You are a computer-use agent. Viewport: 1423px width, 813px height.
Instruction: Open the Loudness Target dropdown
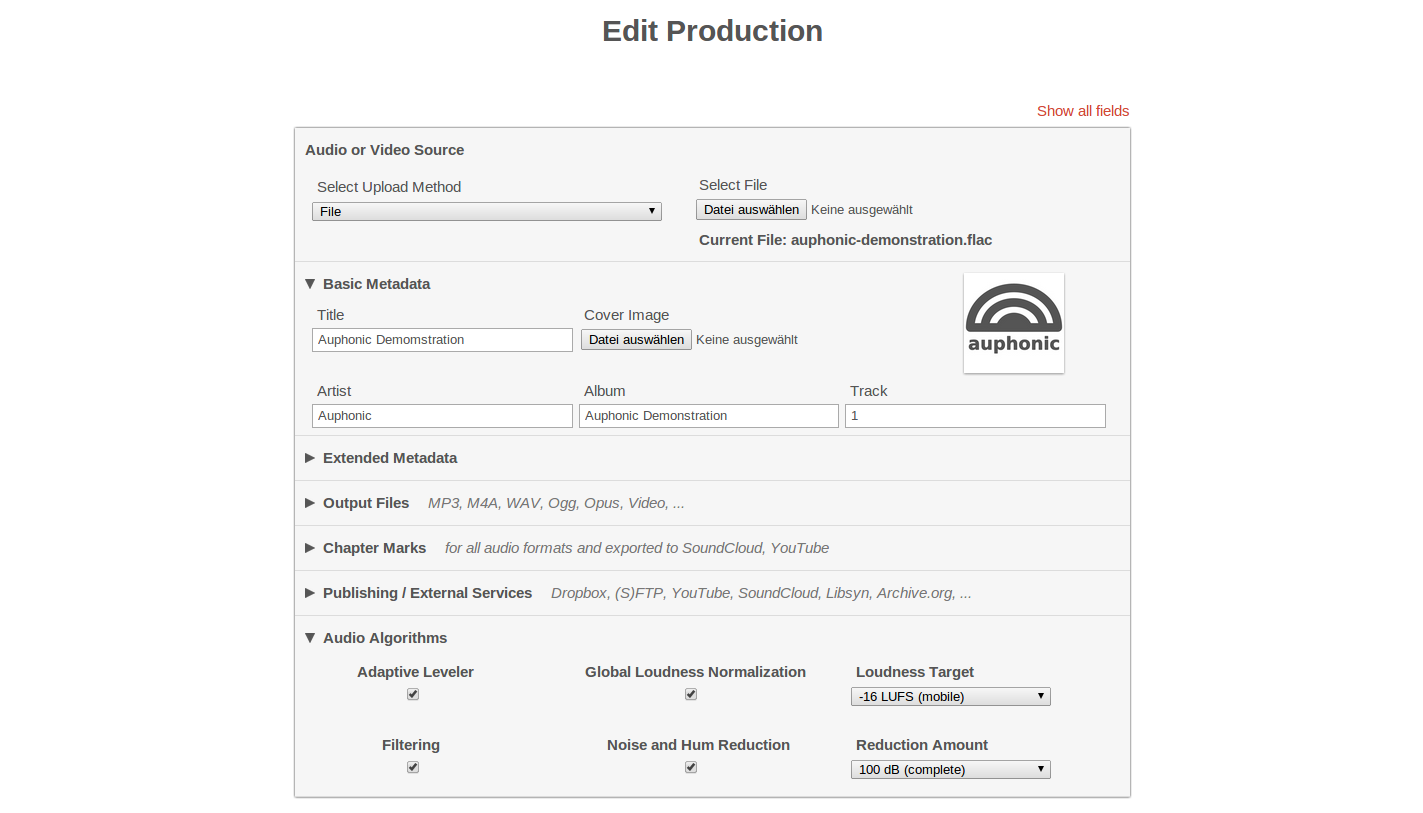(951, 696)
